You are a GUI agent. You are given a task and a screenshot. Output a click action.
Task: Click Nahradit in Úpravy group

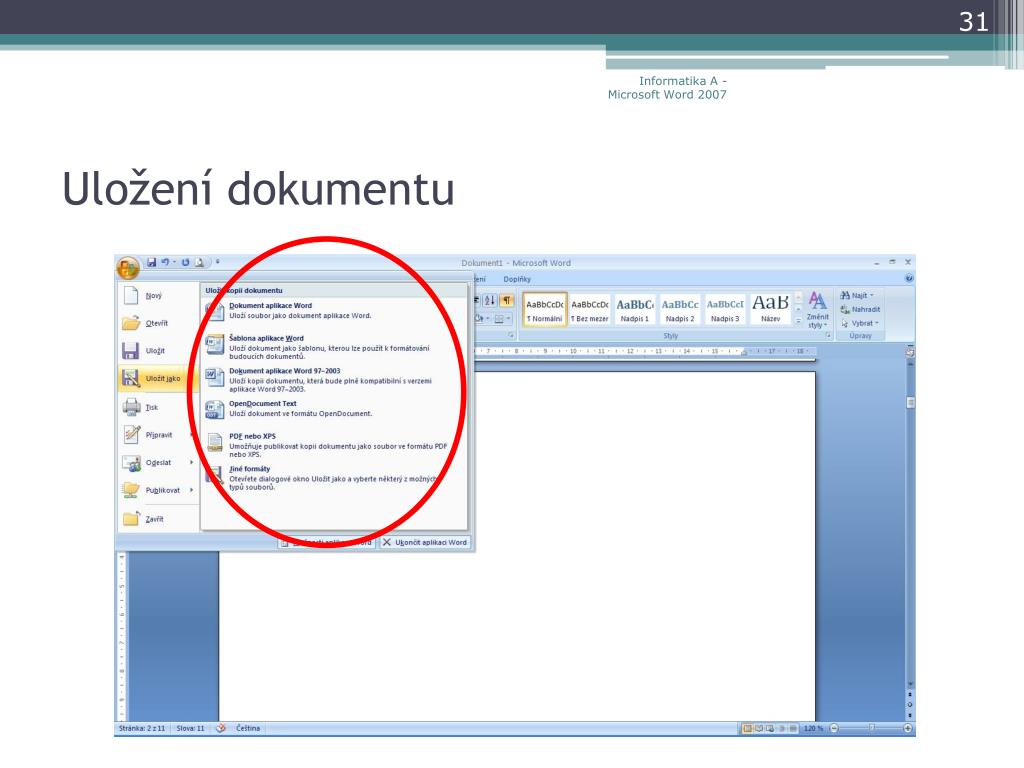pyautogui.click(x=861, y=310)
